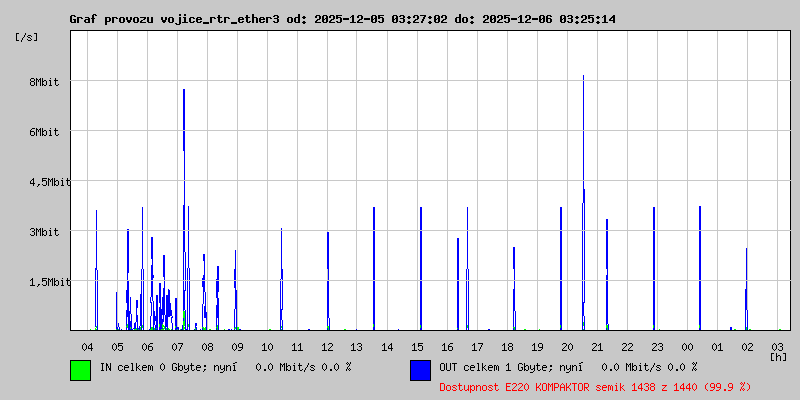800x400 pixels.
Task: Click the green IN legend color swatch
Action: (80, 369)
